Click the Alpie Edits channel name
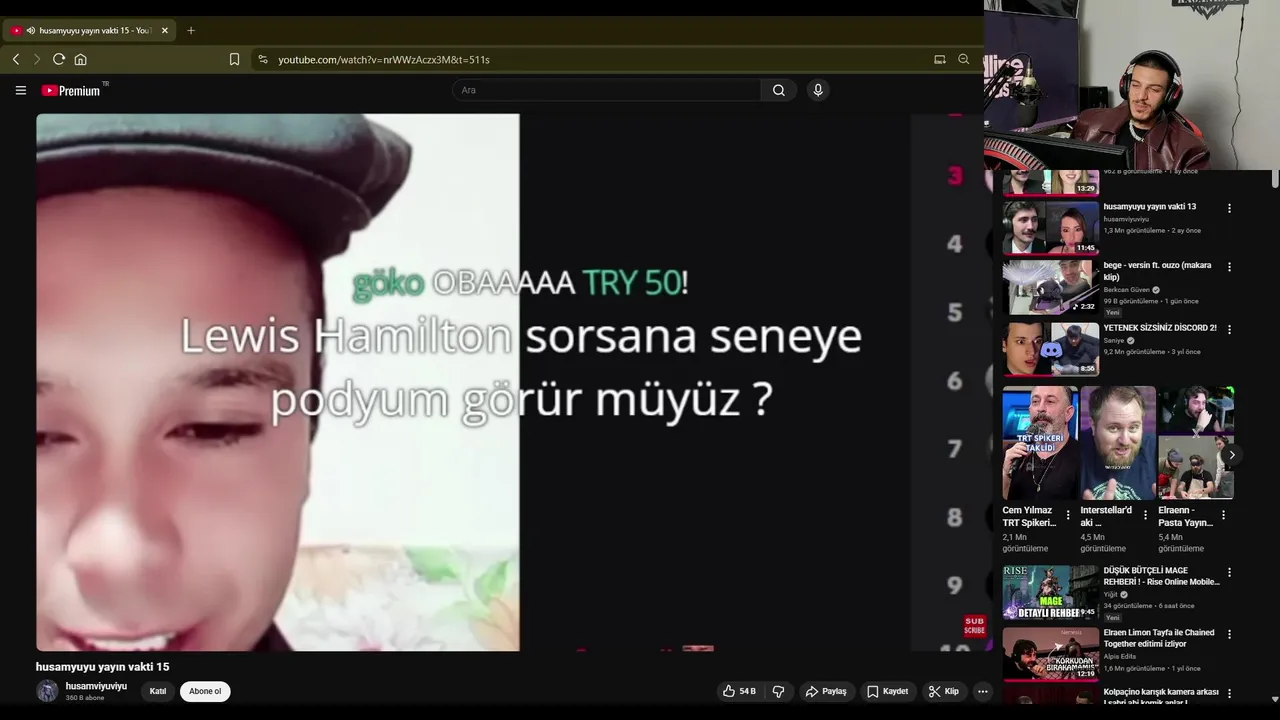Image resolution: width=1280 pixels, height=720 pixels. point(1120,657)
